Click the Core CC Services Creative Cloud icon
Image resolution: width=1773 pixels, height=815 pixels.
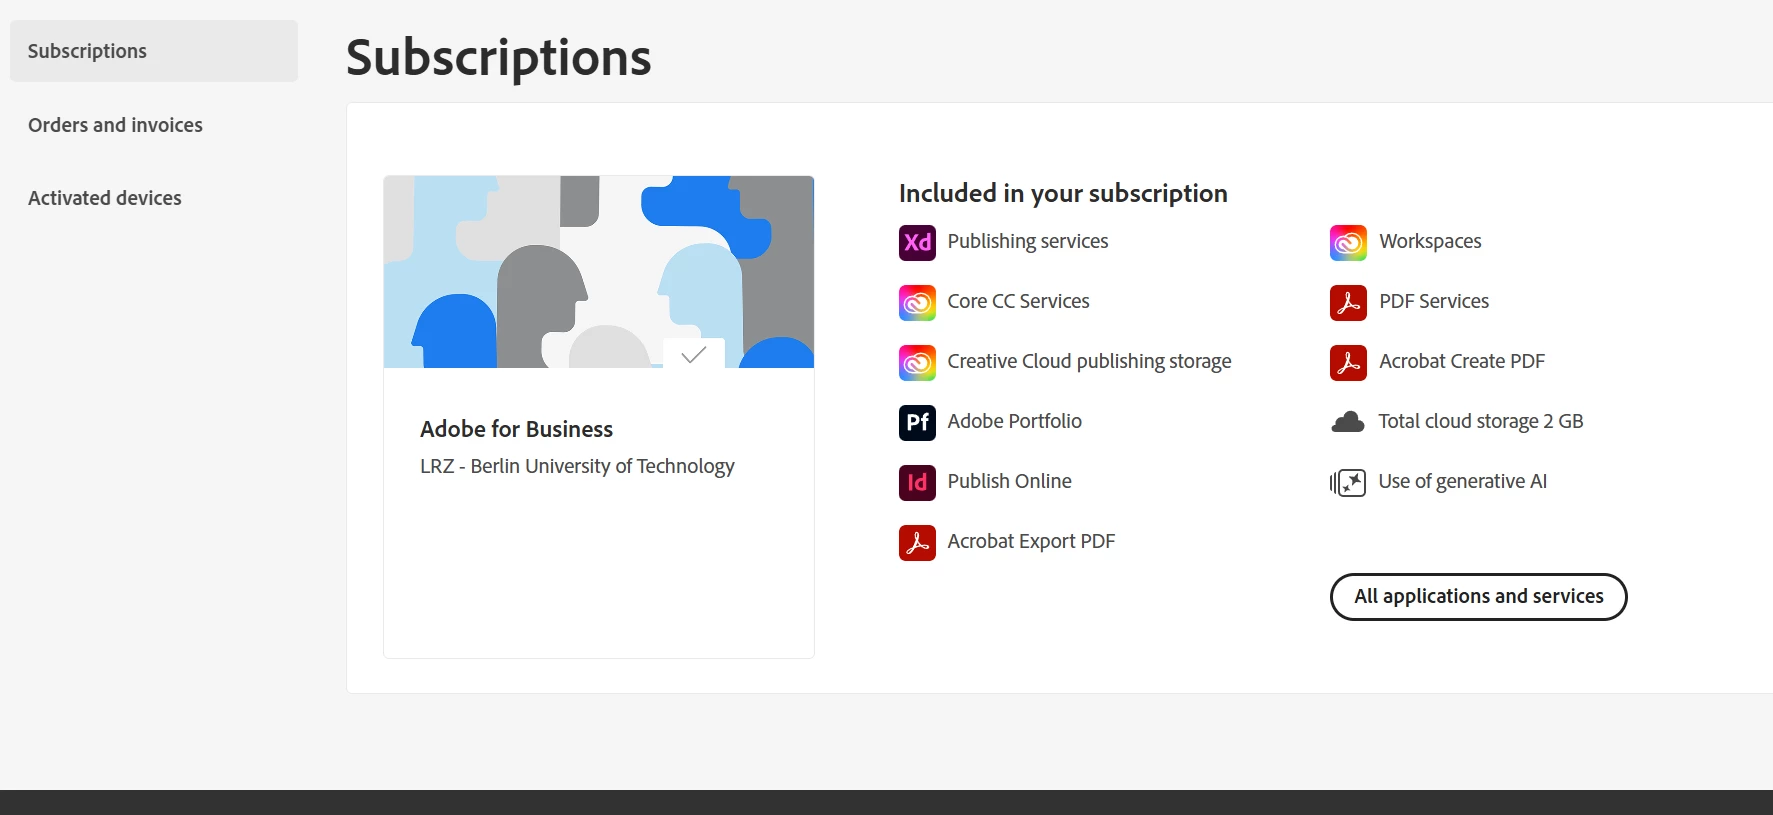pyautogui.click(x=917, y=302)
